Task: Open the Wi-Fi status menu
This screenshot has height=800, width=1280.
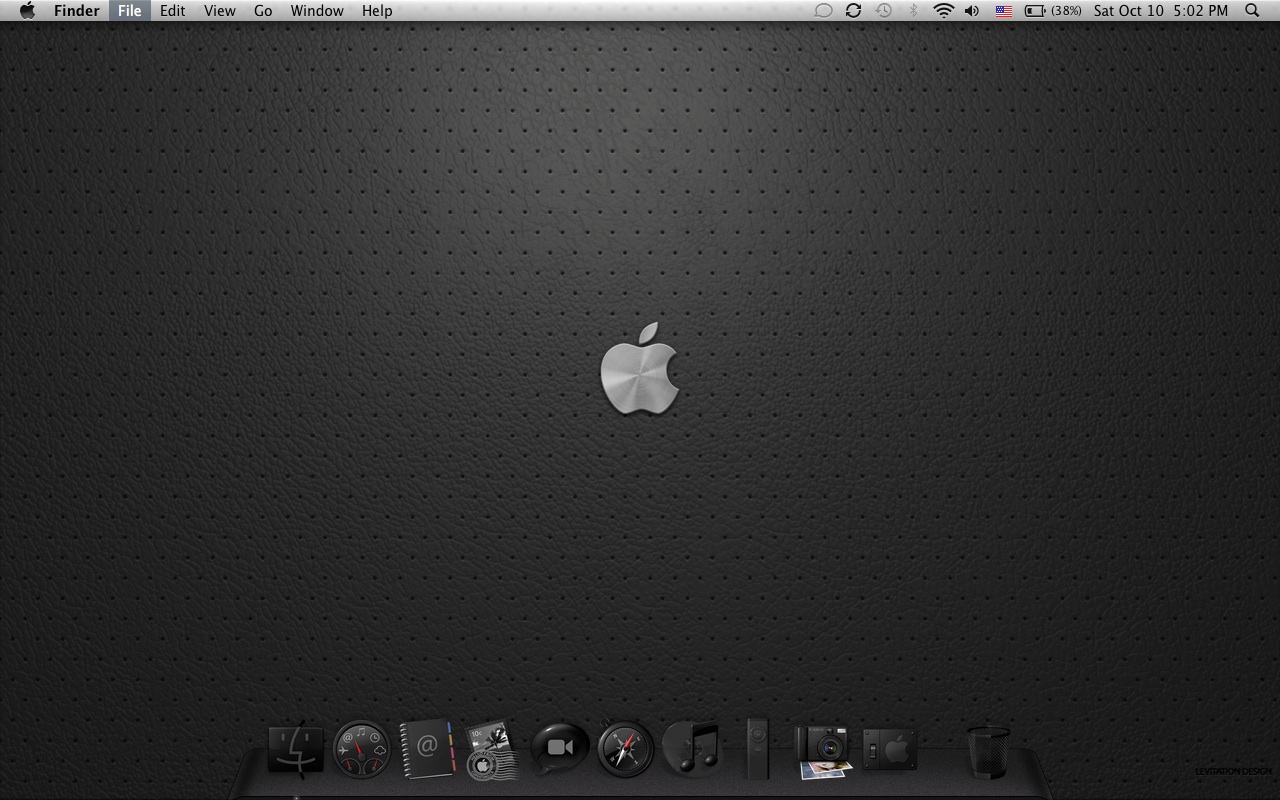Action: coord(943,11)
